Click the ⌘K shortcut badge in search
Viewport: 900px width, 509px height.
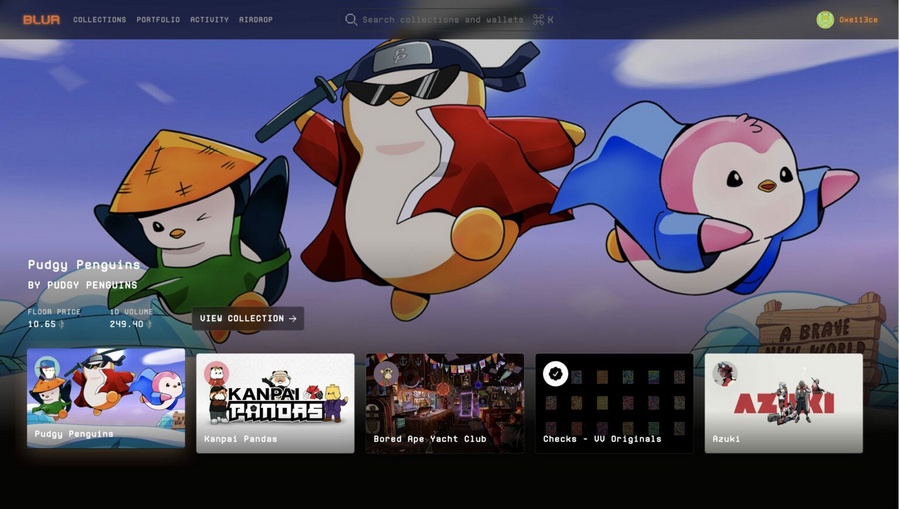543,20
